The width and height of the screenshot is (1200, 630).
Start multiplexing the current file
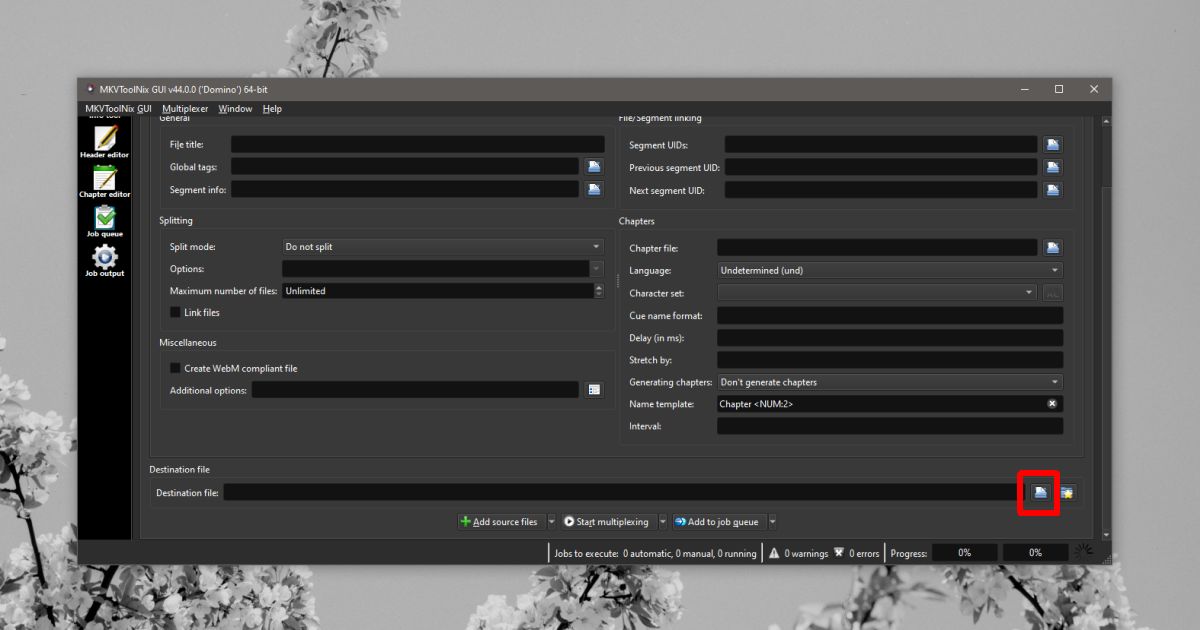pyautogui.click(x=610, y=521)
